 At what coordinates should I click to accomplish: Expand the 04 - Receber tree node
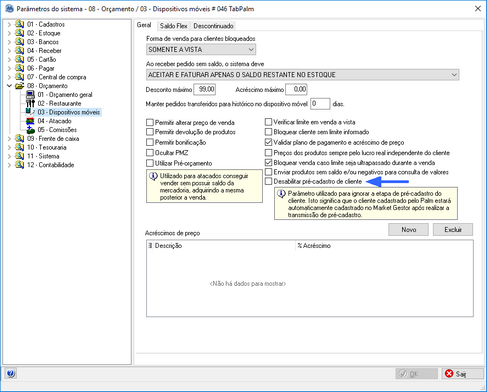coord(9,51)
